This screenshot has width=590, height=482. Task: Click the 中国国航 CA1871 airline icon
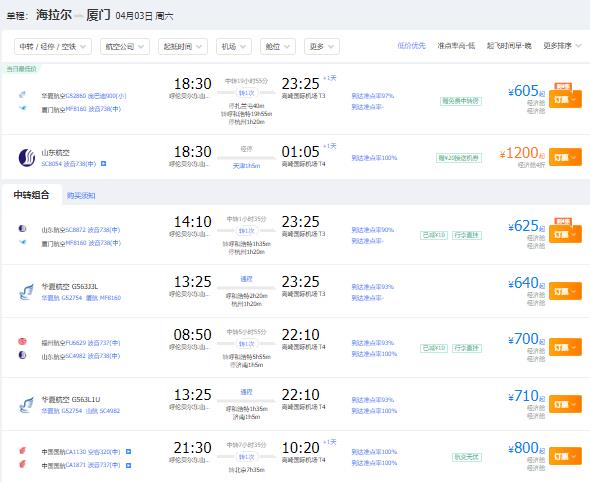(23, 464)
